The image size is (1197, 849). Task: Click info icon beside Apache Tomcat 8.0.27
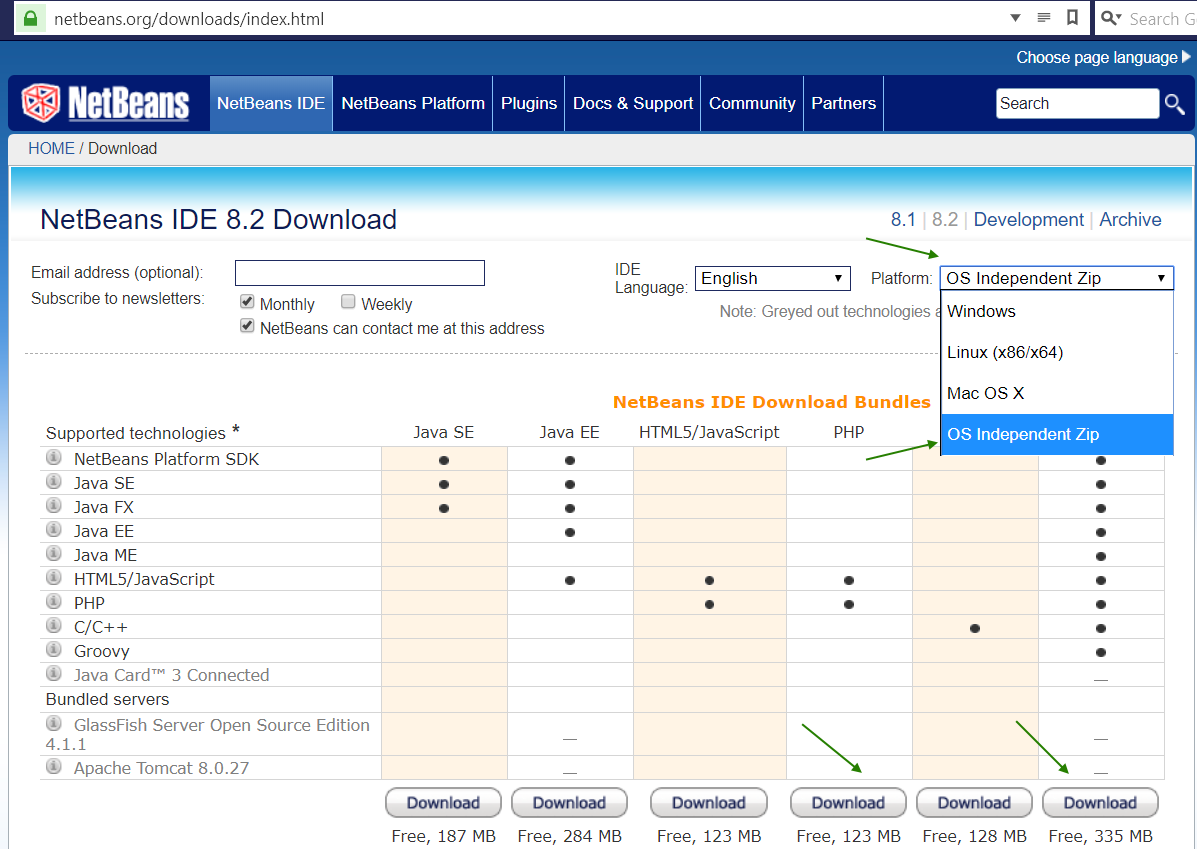53,766
